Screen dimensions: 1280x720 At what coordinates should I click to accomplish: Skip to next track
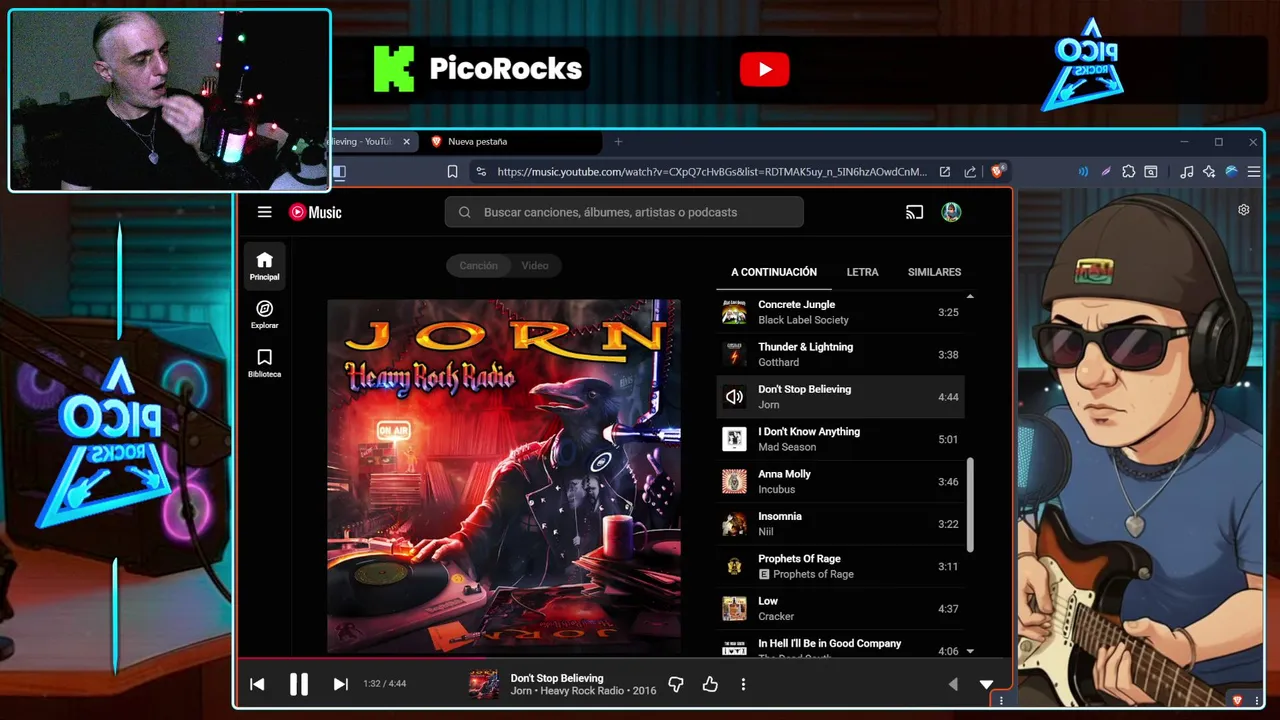(340, 684)
